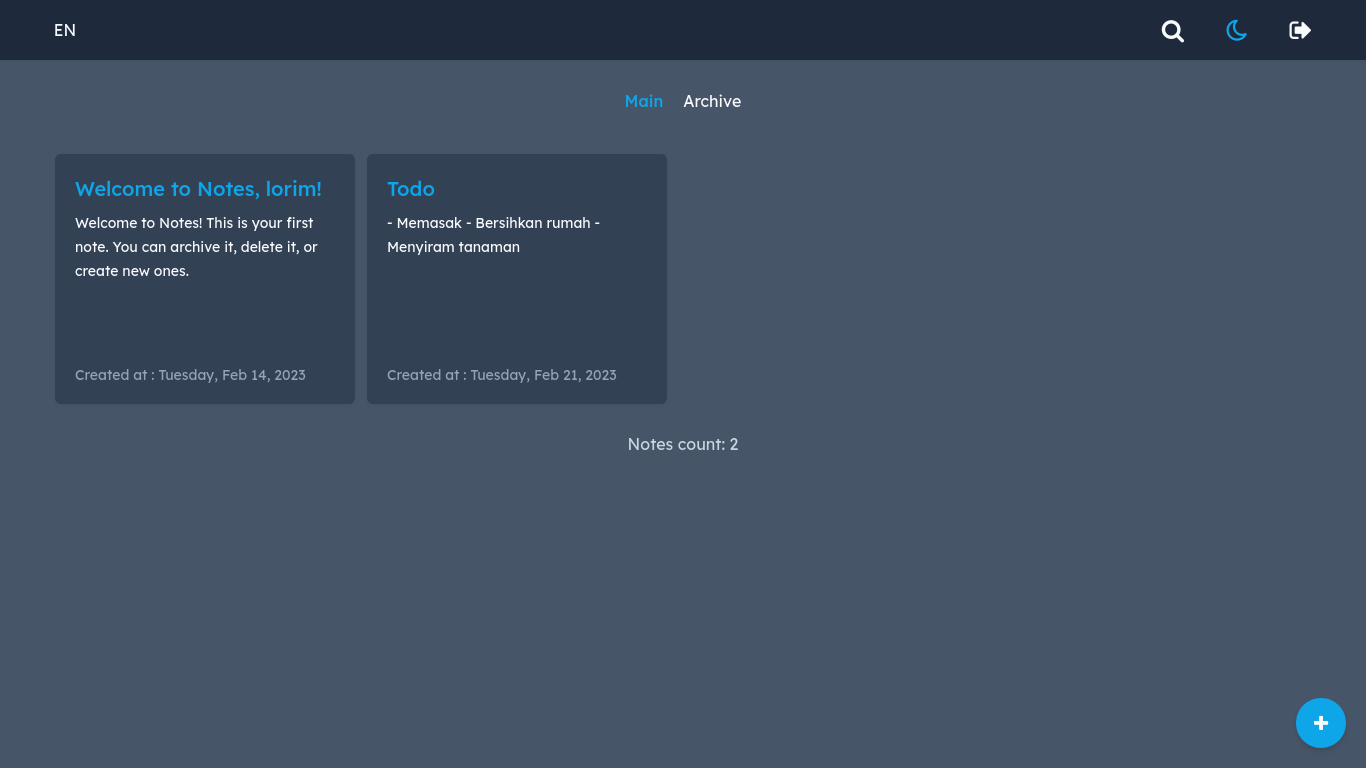Click the 'Welcome to Notes' card heading

click(198, 189)
